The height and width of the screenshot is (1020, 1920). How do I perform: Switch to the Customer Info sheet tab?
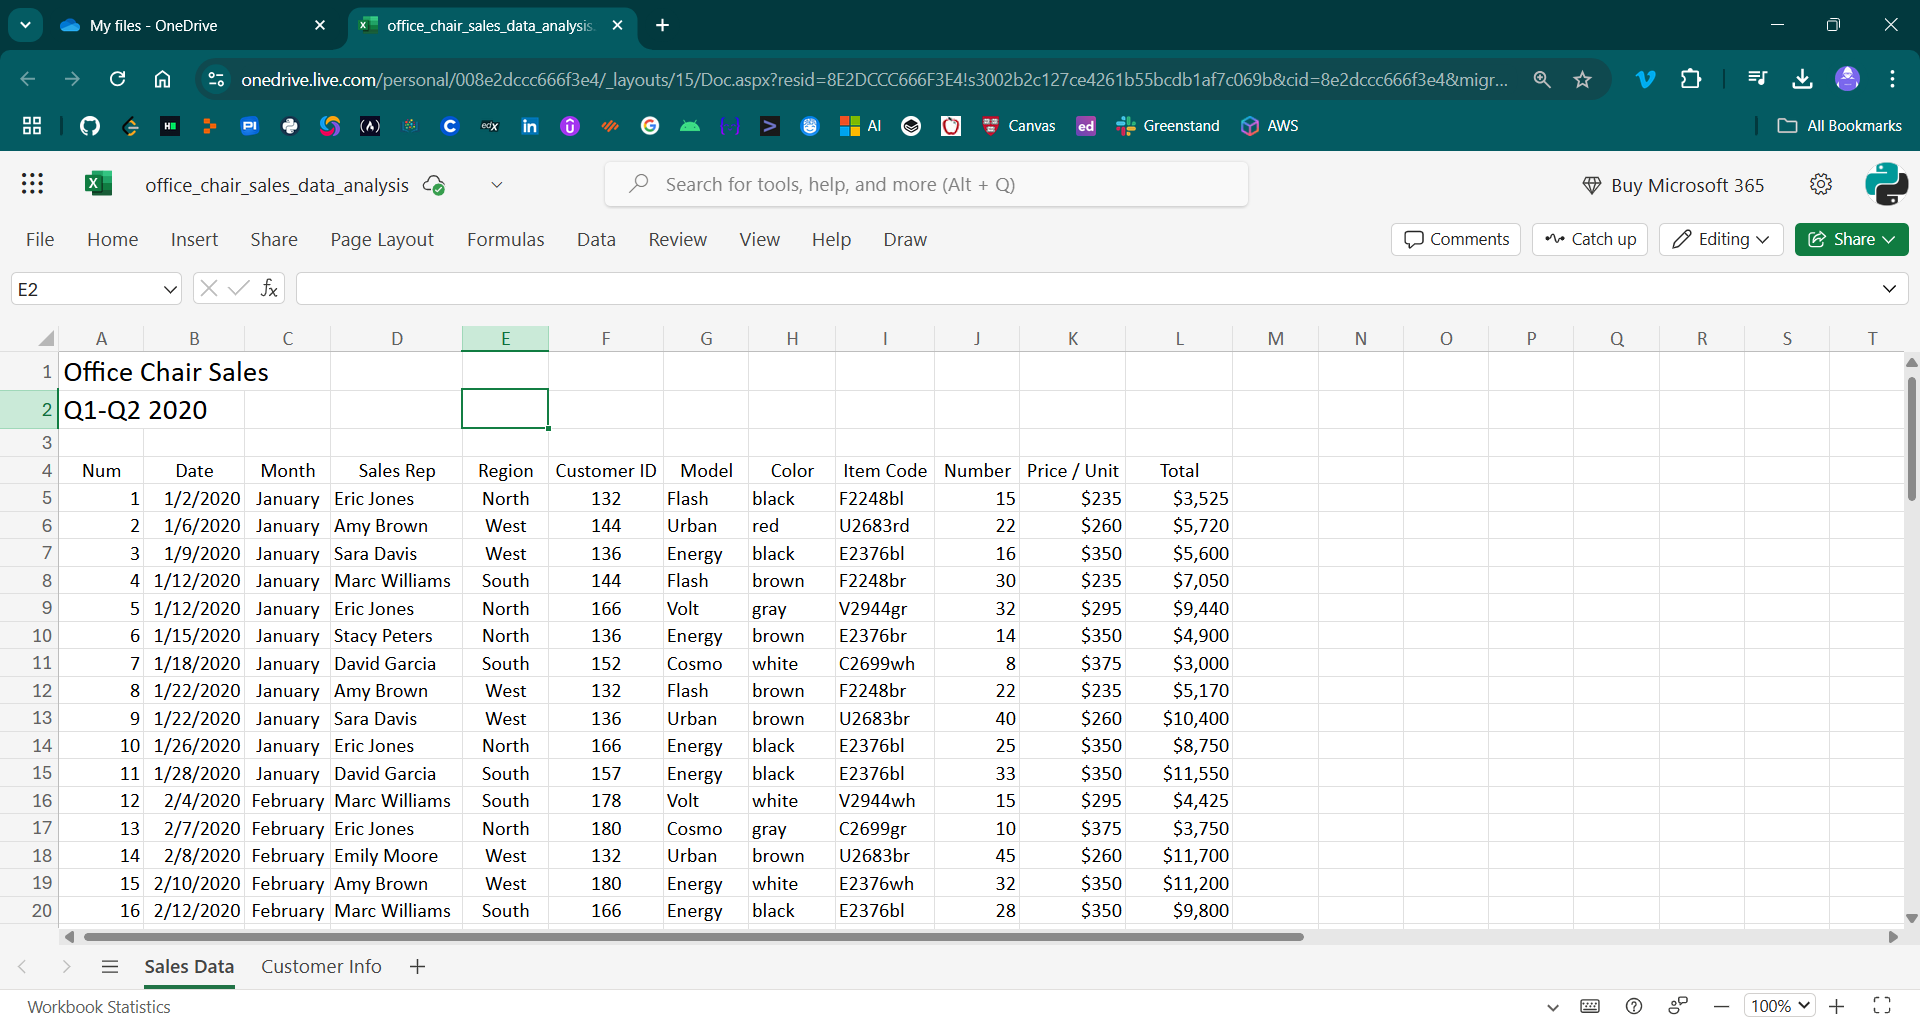(321, 967)
